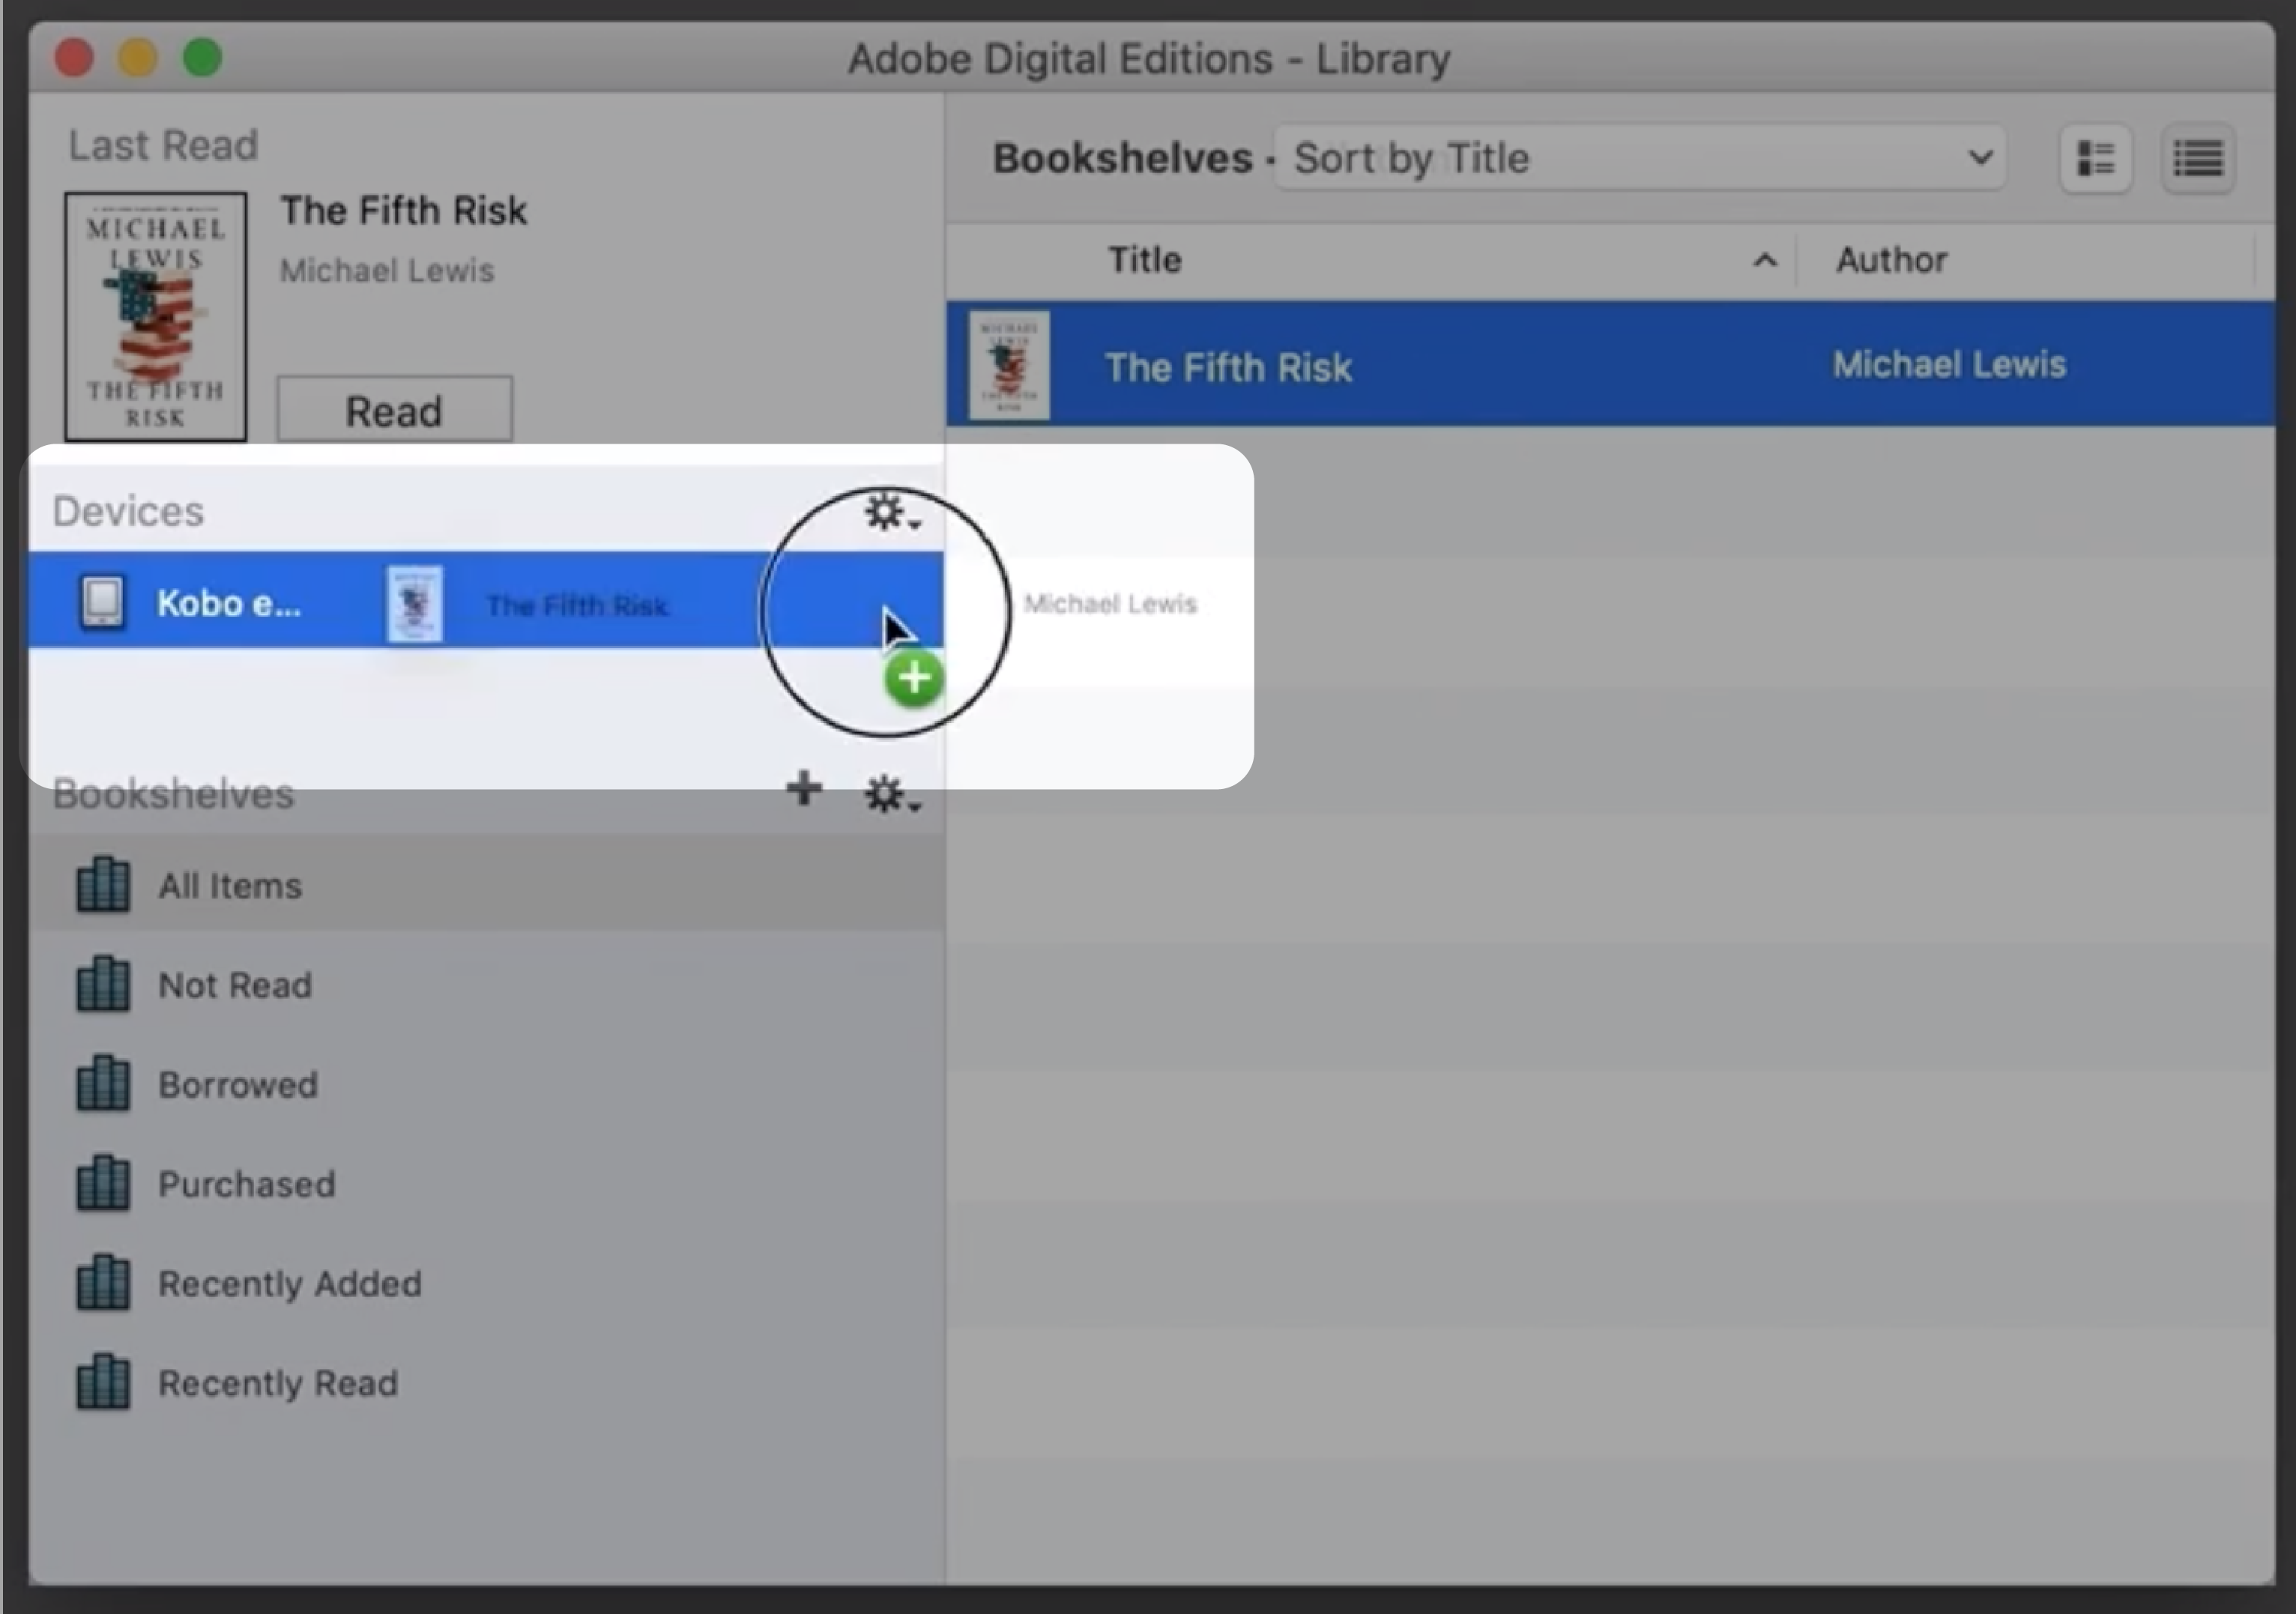Click the Devices section settings gear icon

(883, 512)
